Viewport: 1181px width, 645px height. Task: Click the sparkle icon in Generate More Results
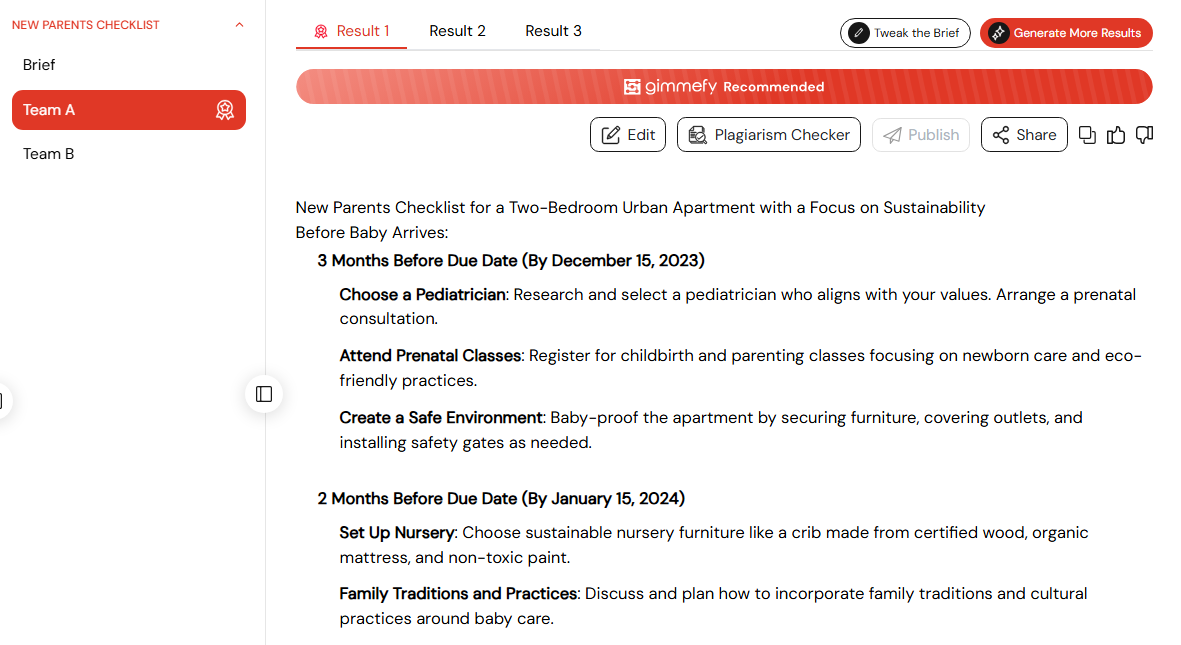pyautogui.click(x=999, y=33)
